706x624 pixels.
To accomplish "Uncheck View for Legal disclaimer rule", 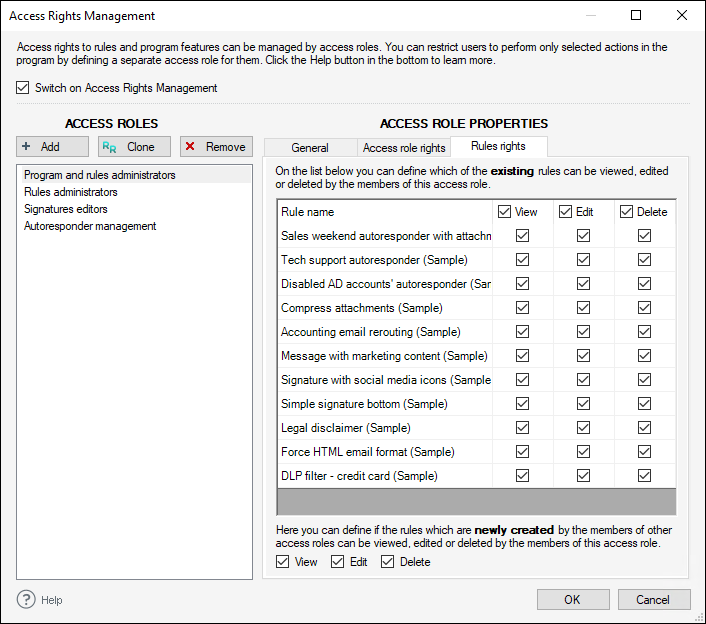I will pyautogui.click(x=522, y=428).
